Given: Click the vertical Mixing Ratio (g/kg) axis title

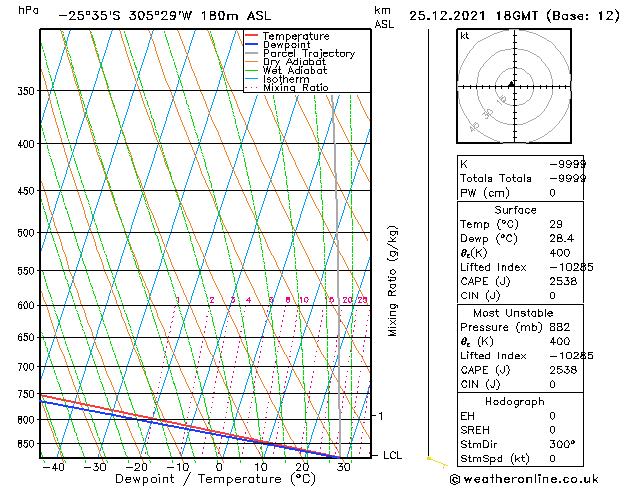Looking at the screenshot, I should [x=392, y=281].
